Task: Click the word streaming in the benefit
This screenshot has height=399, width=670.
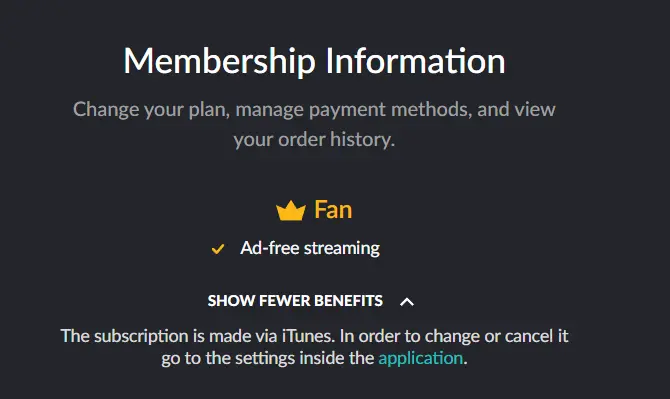Action: click(x=342, y=249)
